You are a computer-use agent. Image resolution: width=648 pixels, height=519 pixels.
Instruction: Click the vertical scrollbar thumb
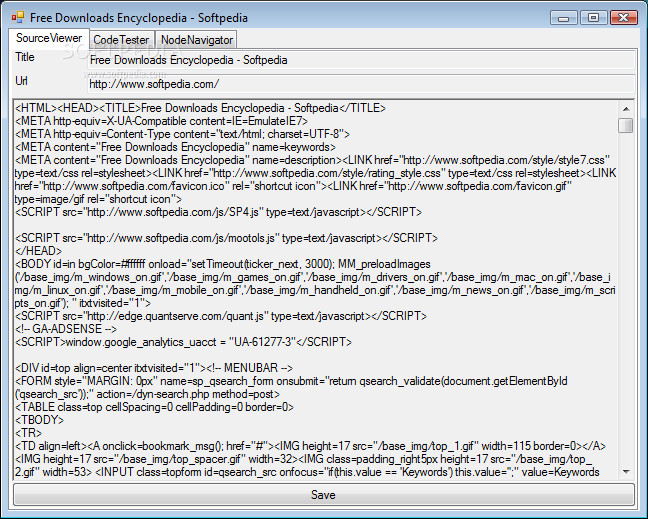click(x=626, y=125)
